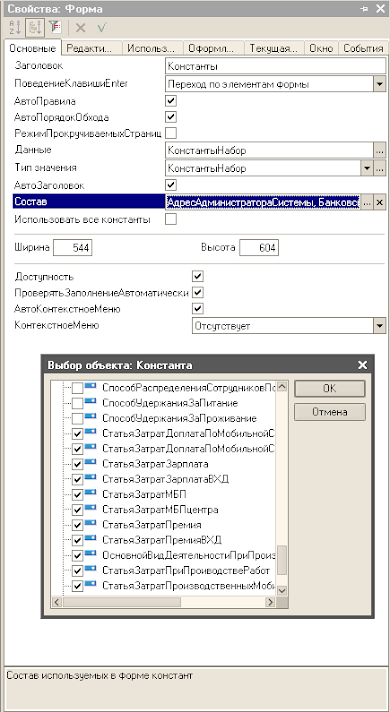Click constant icon beside СпособУдержанияЗаПроживание
Image resolution: width=390 pixels, height=712 pixels.
tap(90, 416)
